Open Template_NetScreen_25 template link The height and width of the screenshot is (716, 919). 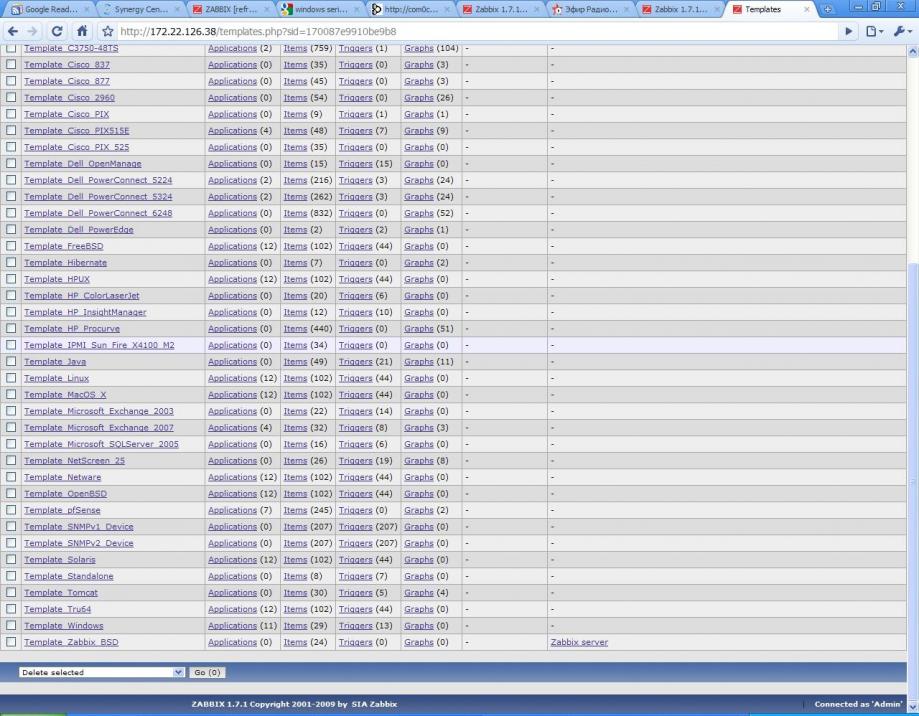click(74, 461)
